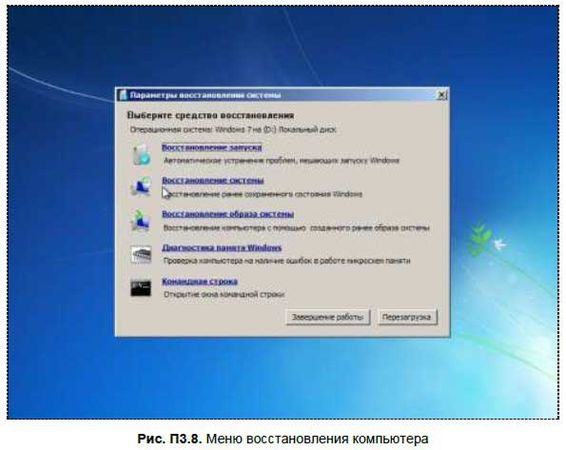Click the Завершение работы button

328,317
